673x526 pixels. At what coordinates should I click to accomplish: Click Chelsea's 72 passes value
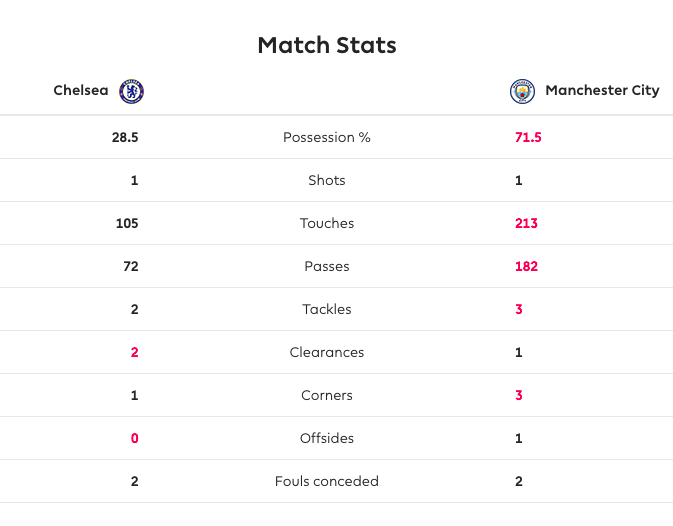pos(130,267)
